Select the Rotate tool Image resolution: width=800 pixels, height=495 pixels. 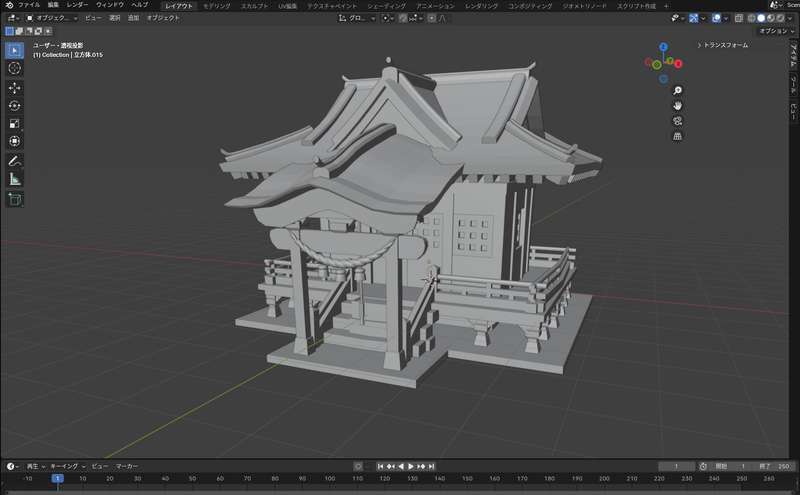(14, 106)
